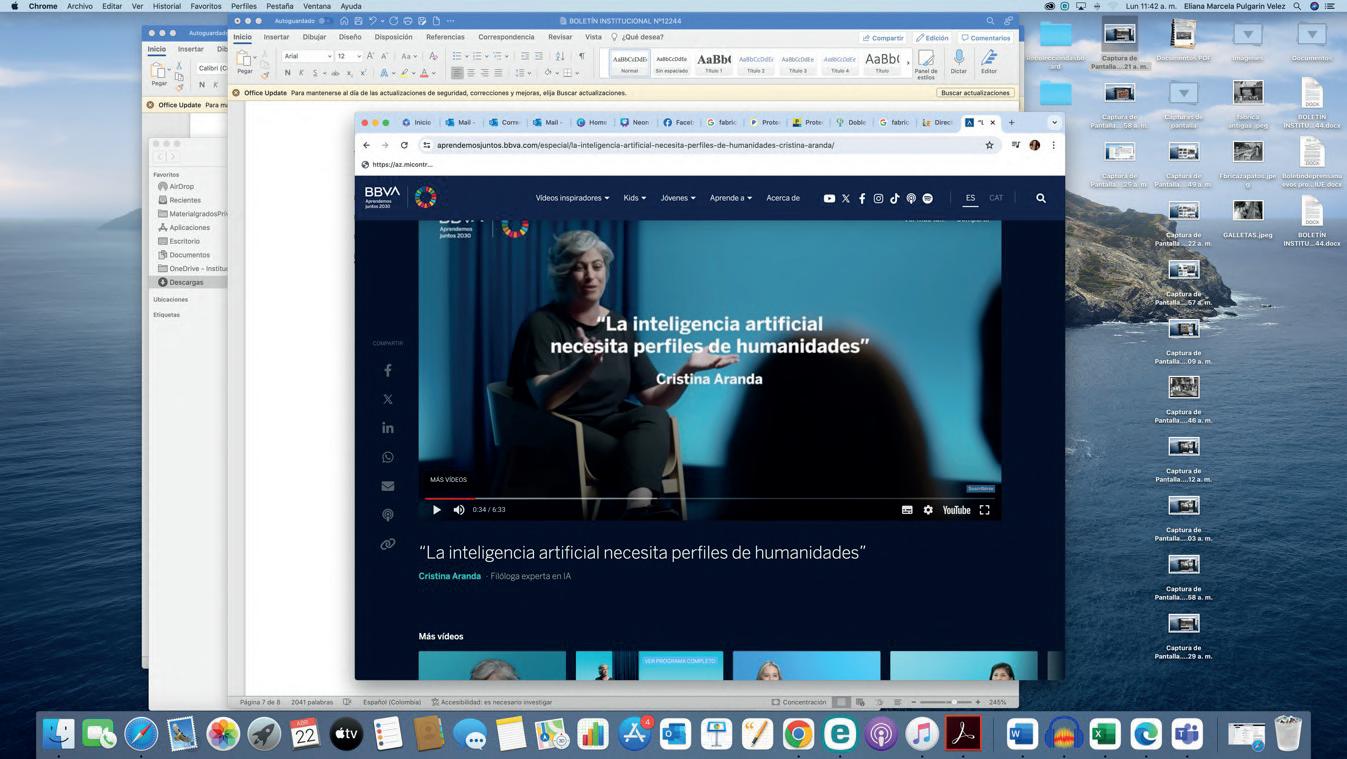The height and width of the screenshot is (759, 1347).
Task: Open the Panel de estilos in Word
Action: (926, 64)
